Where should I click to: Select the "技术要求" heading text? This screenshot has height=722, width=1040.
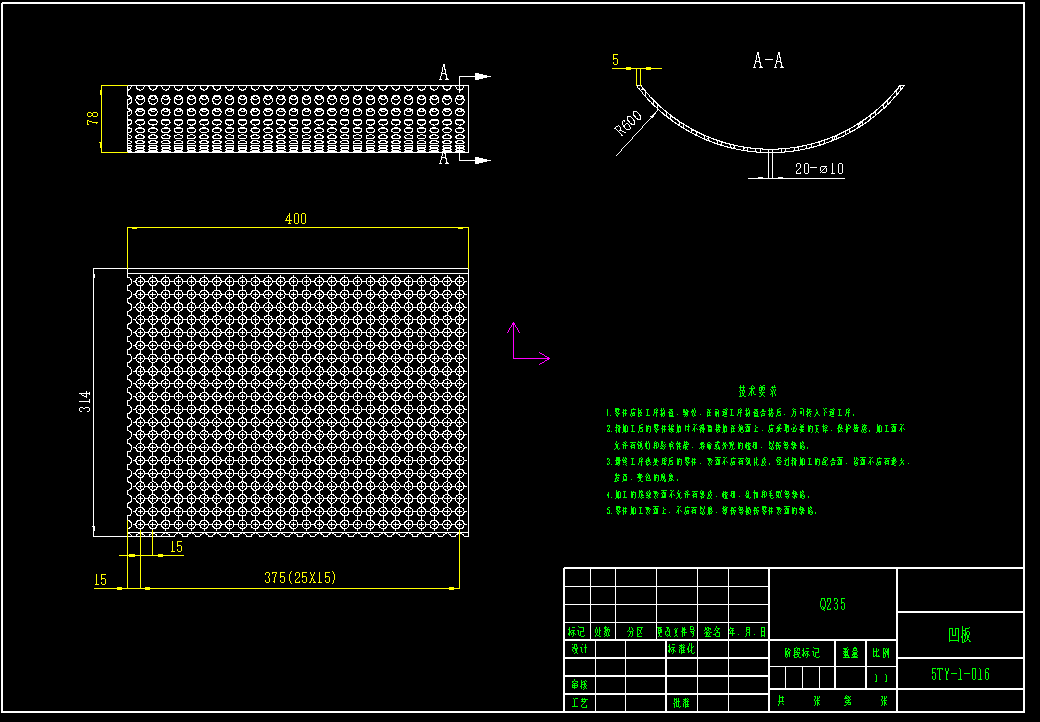pos(758,391)
